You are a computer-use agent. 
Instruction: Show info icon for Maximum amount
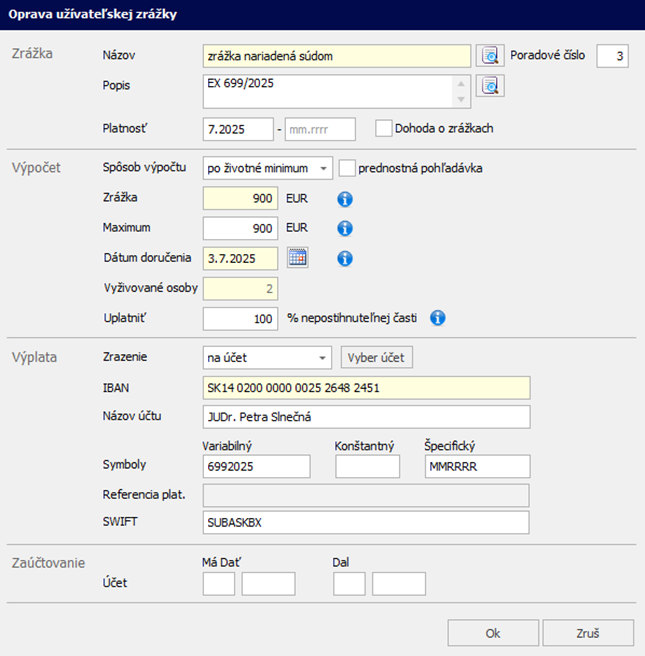coord(345,228)
